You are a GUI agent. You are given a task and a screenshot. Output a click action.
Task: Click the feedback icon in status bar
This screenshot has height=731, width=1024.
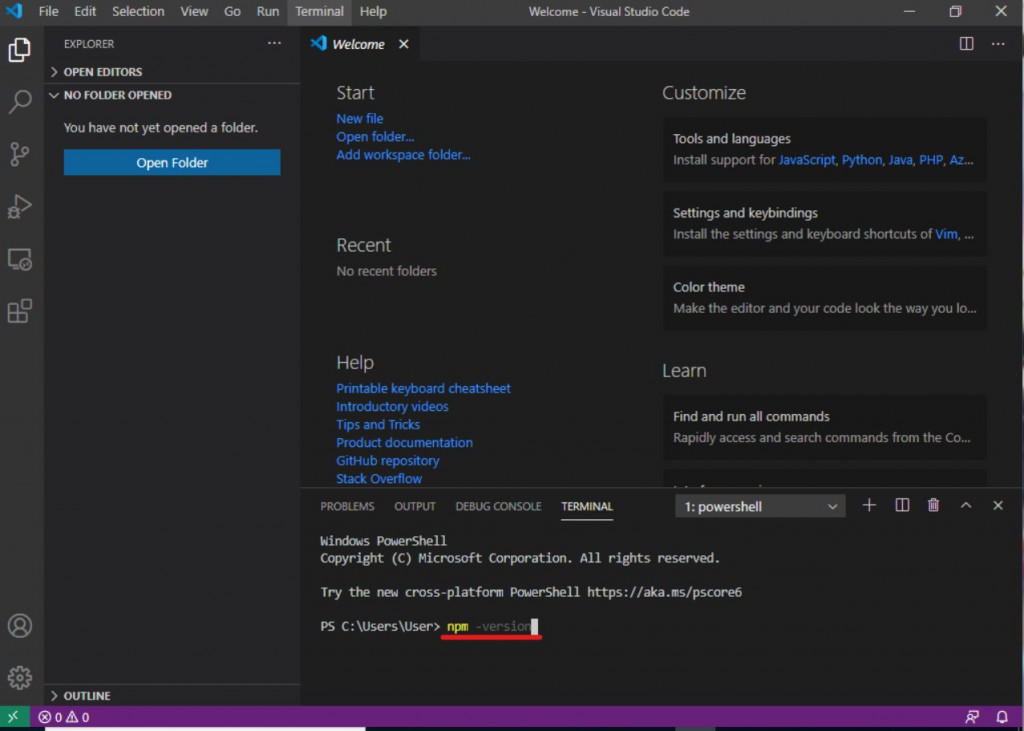[972, 717]
